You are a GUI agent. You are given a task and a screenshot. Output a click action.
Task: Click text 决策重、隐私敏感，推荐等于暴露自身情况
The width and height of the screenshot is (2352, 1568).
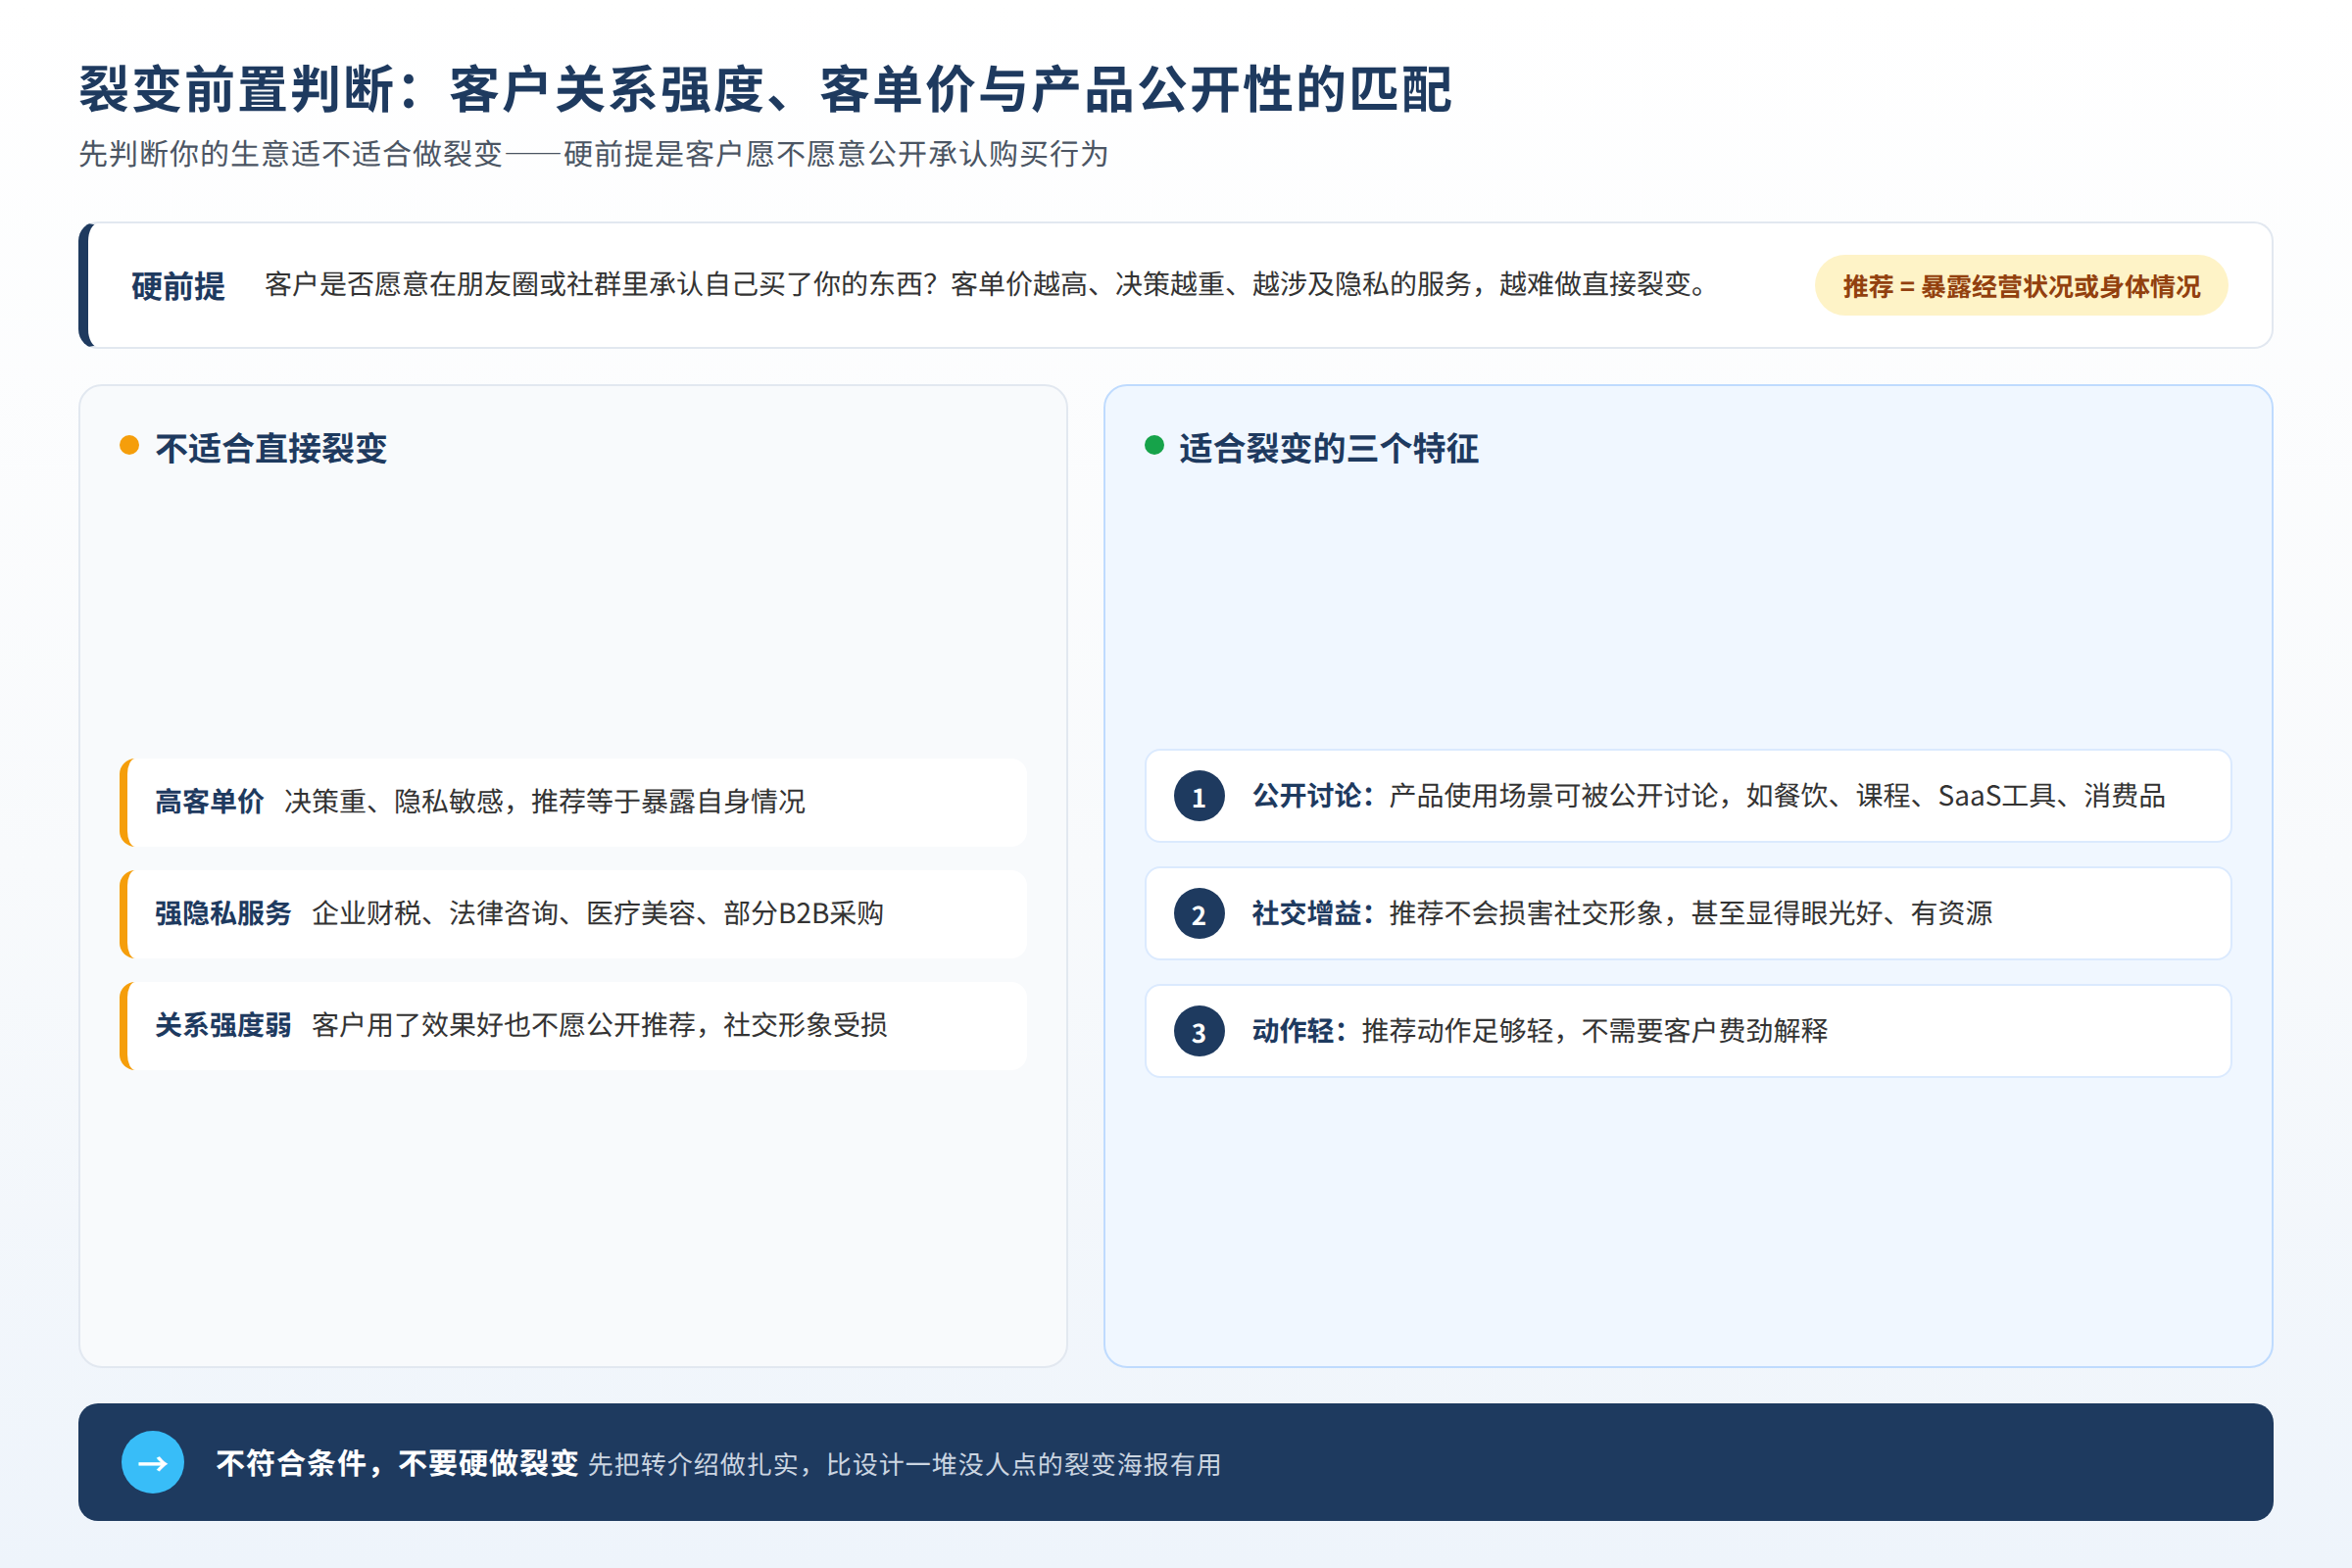coord(545,802)
